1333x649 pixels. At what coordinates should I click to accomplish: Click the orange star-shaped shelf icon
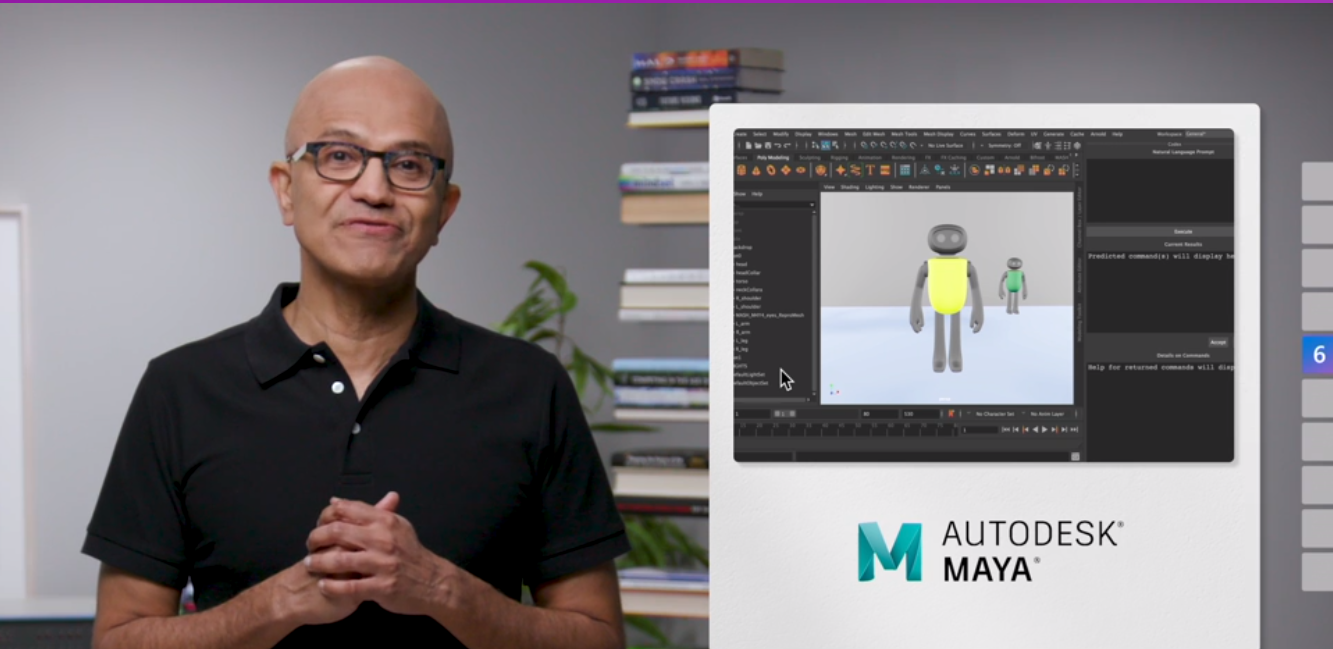(840, 170)
